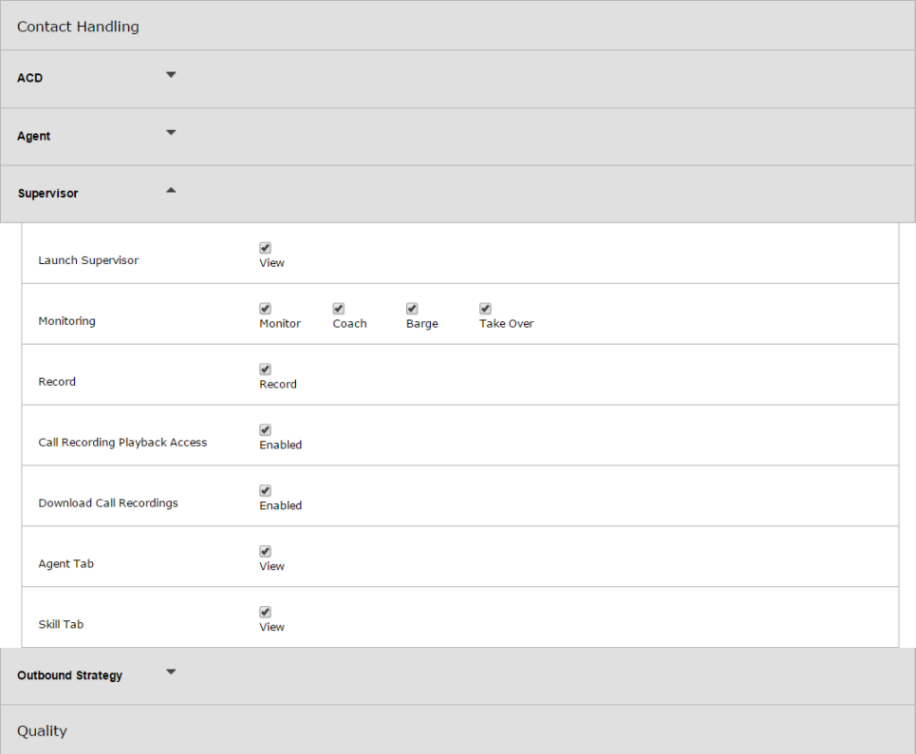
Task: Collapse the Supervisor section arrow
Action: (x=171, y=190)
